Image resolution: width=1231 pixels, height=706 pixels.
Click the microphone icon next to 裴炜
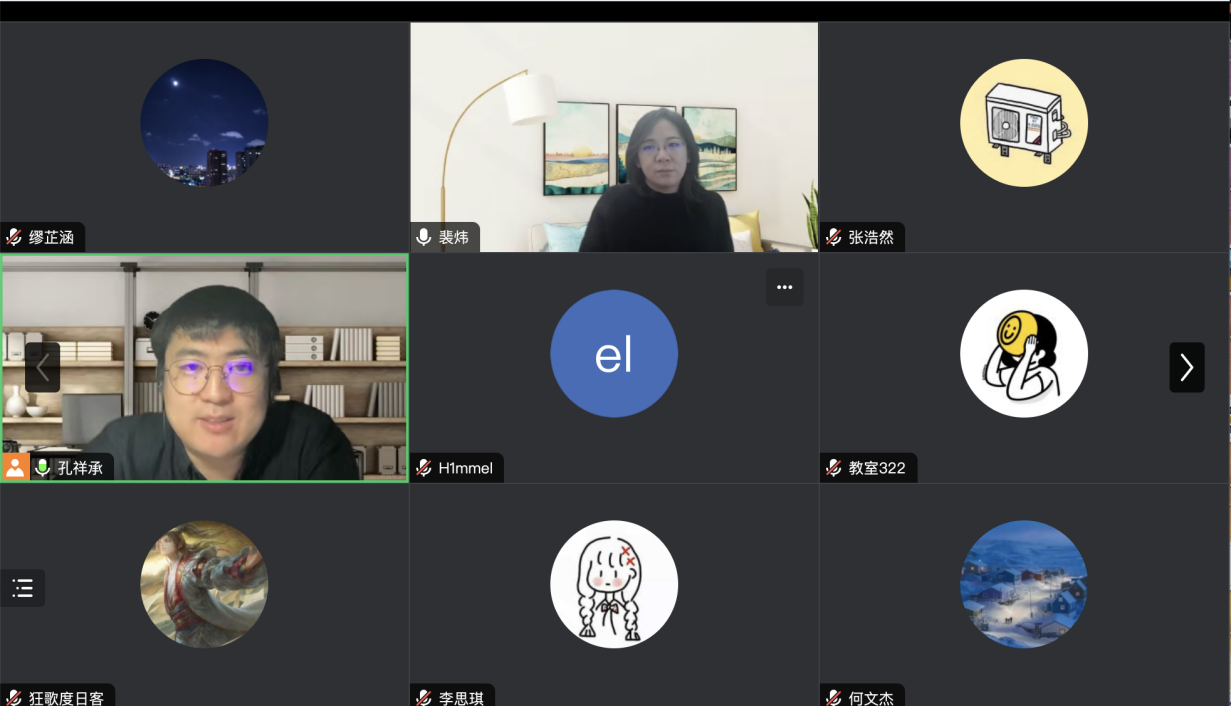424,238
